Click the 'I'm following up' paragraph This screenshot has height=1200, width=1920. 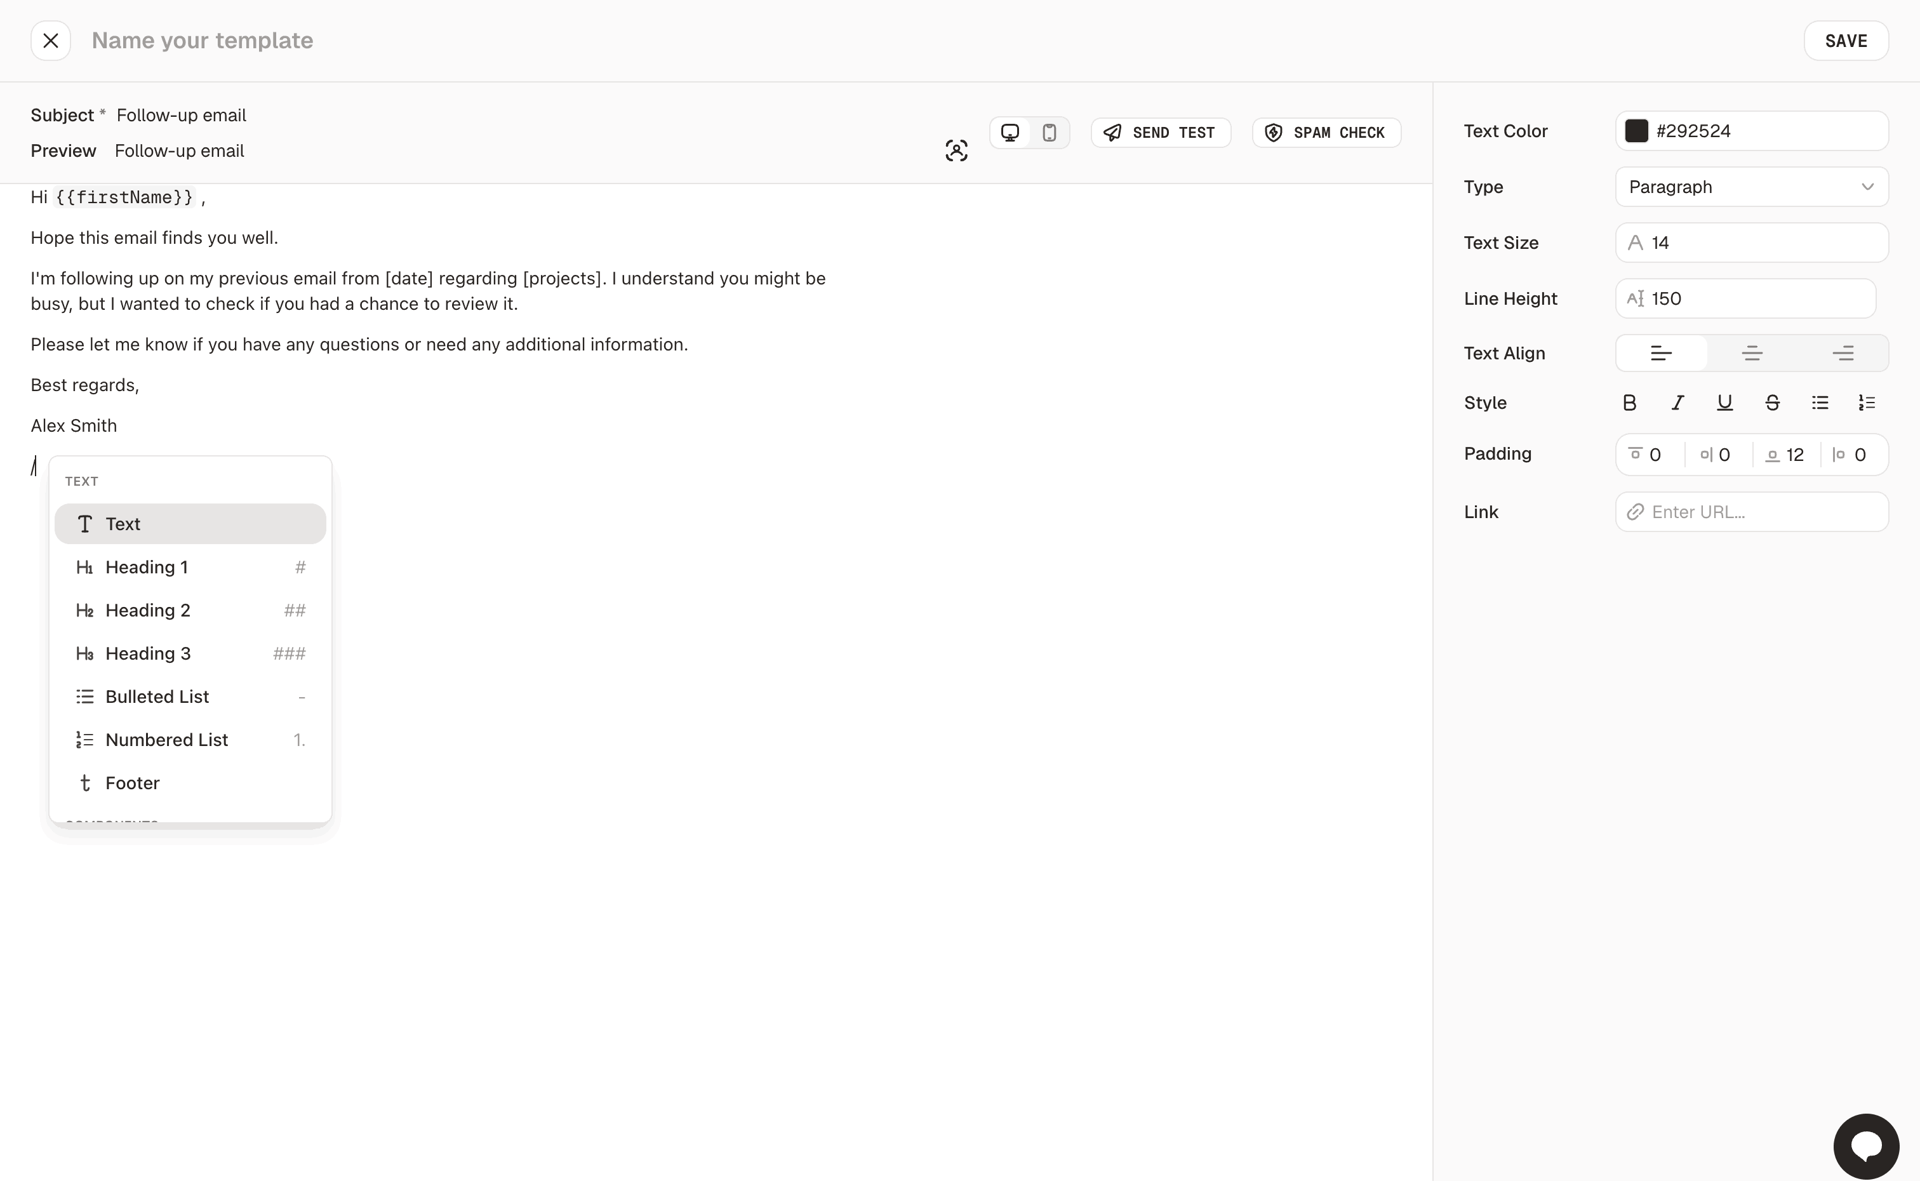428,291
